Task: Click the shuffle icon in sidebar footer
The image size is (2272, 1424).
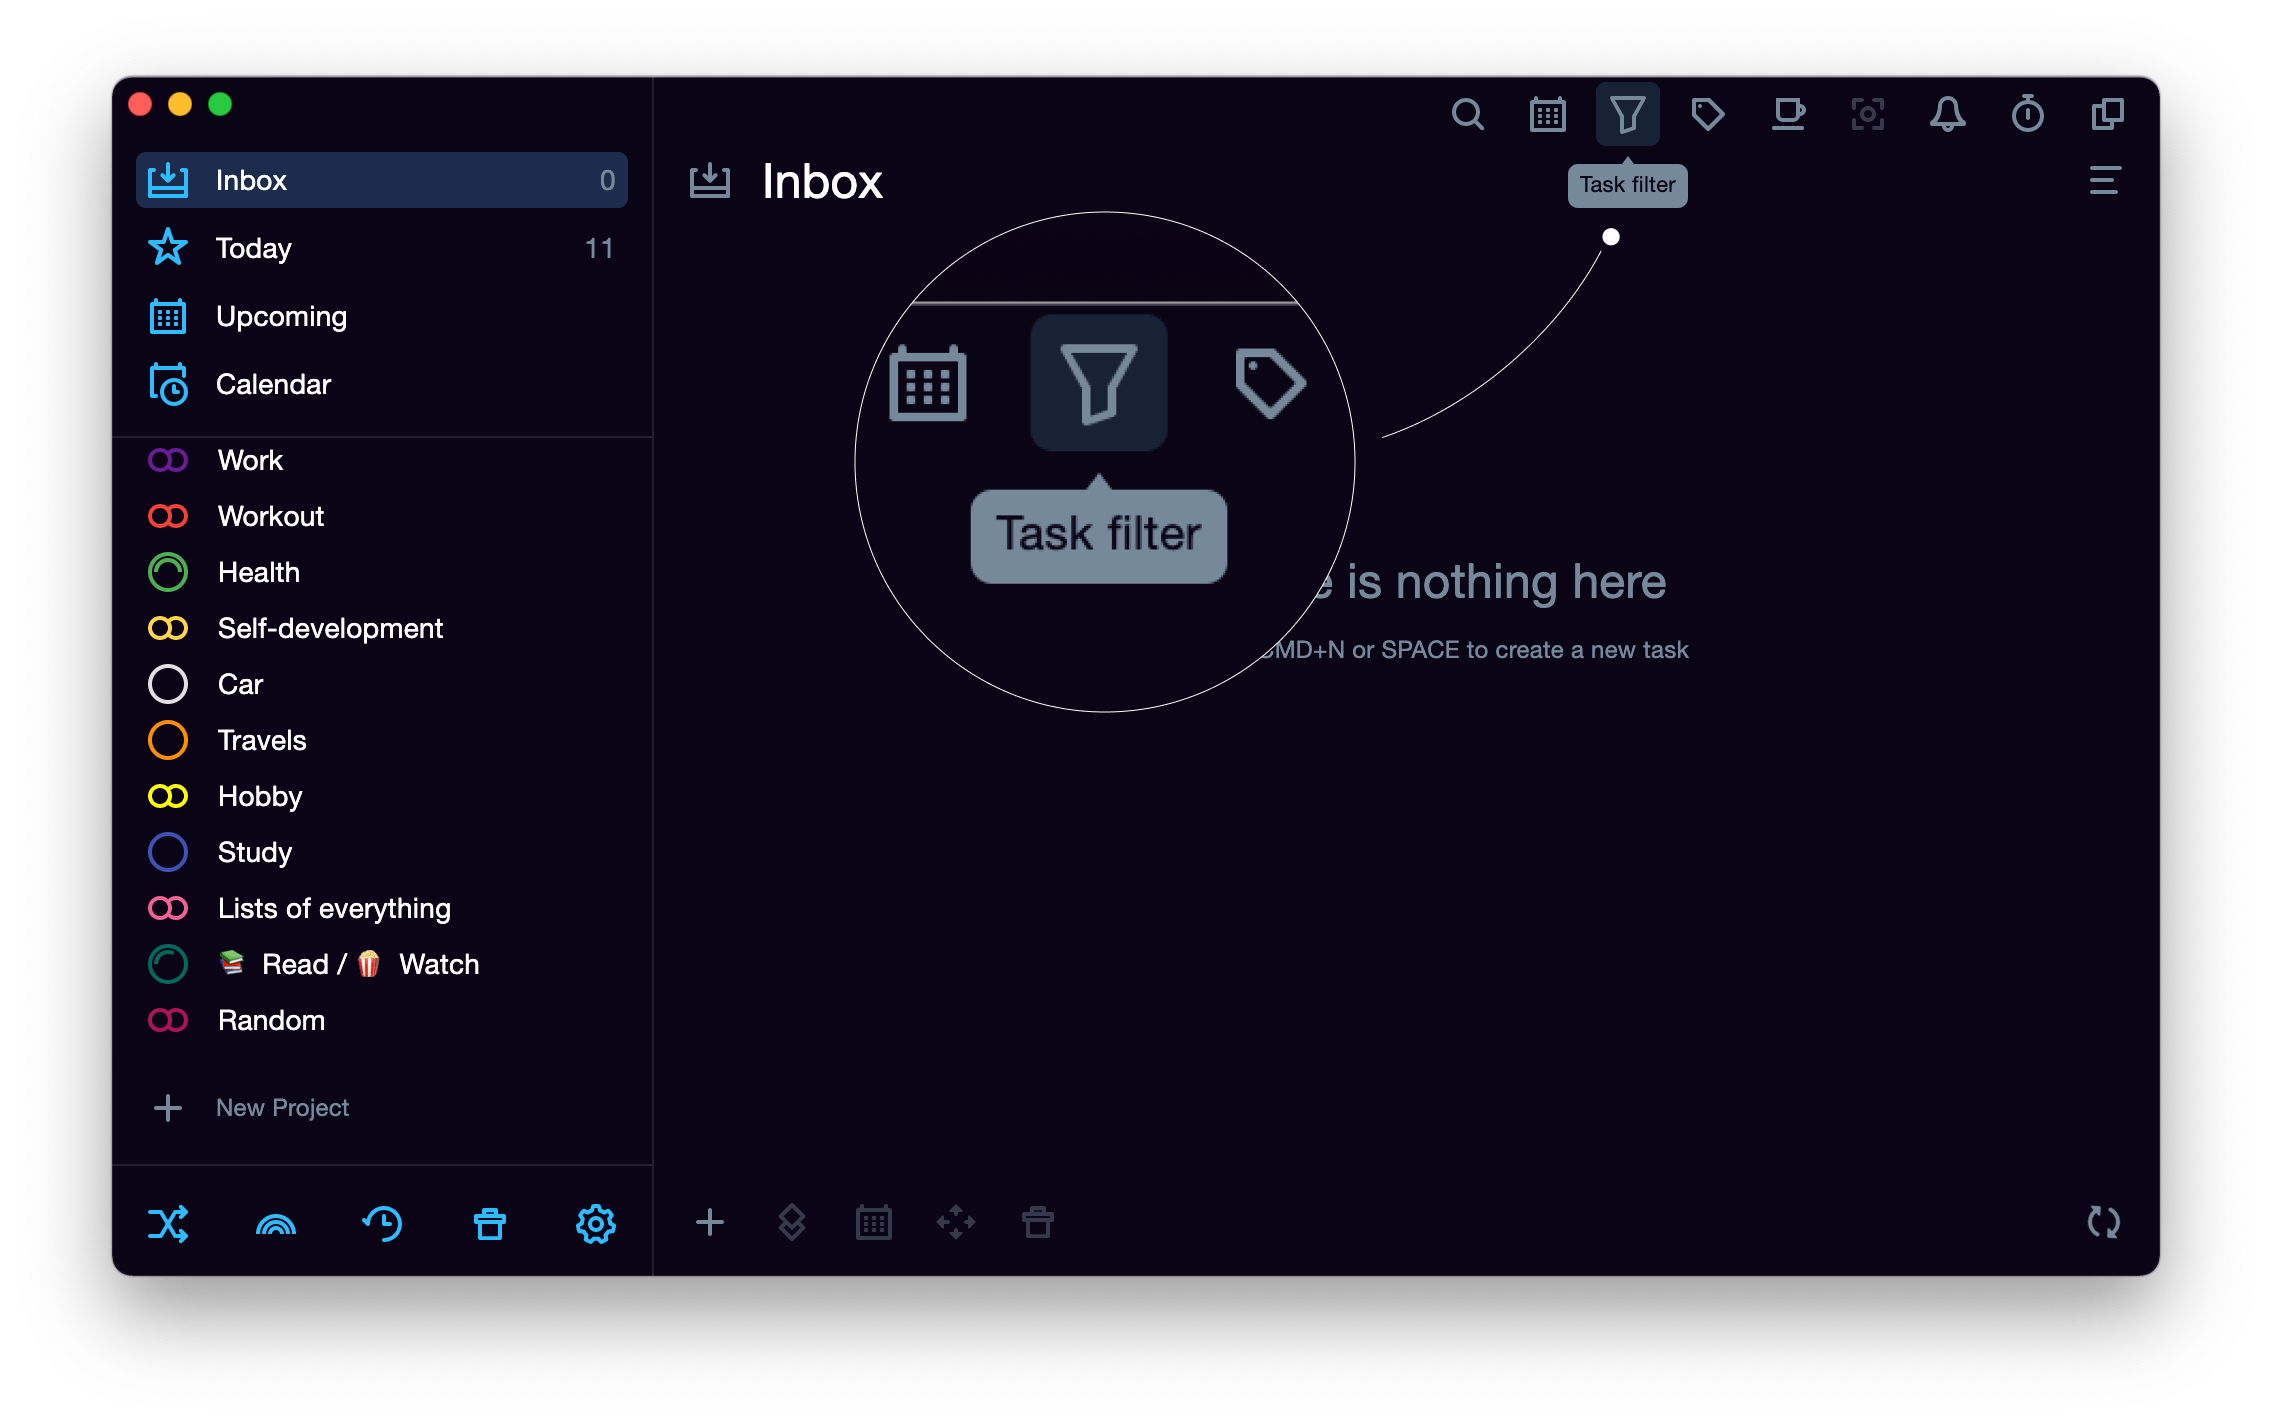Action: pos(168,1223)
